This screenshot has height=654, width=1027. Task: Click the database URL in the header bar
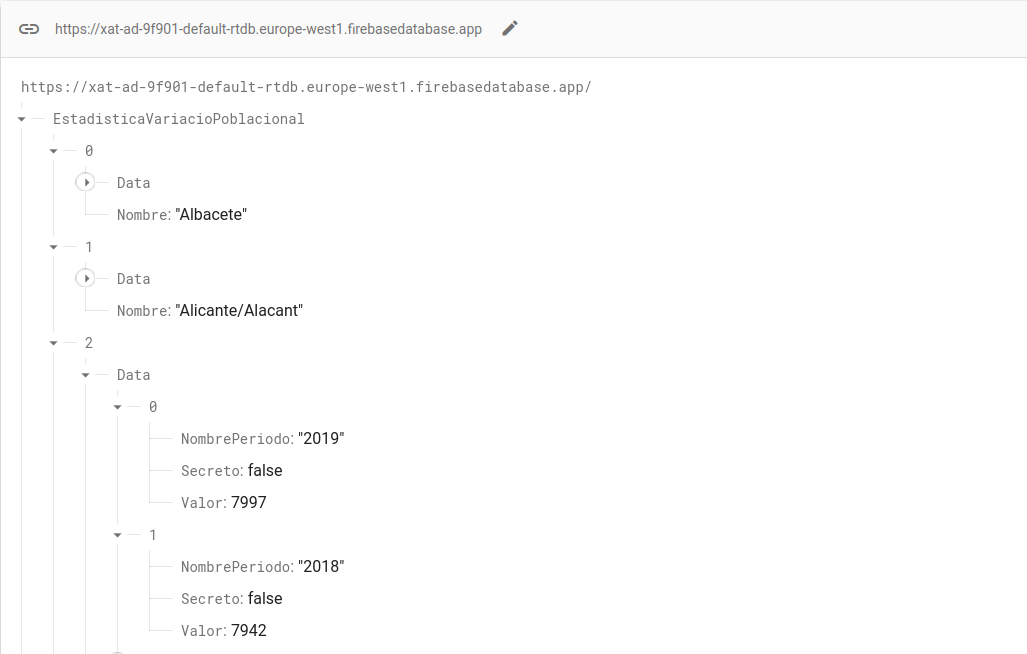[x=268, y=29]
